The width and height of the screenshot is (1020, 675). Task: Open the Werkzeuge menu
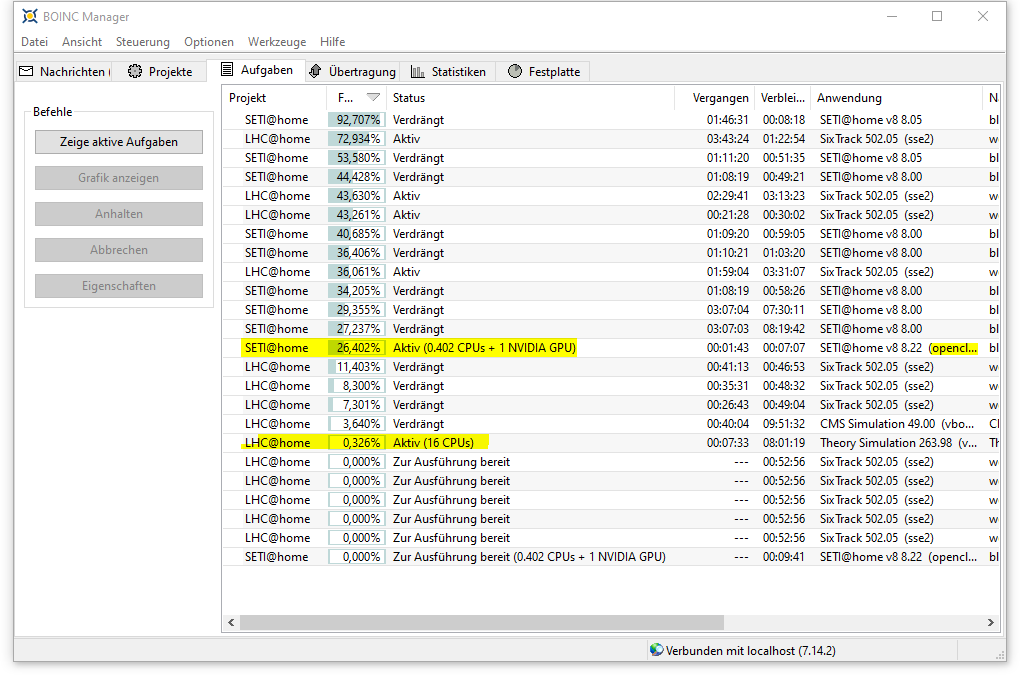coord(276,42)
